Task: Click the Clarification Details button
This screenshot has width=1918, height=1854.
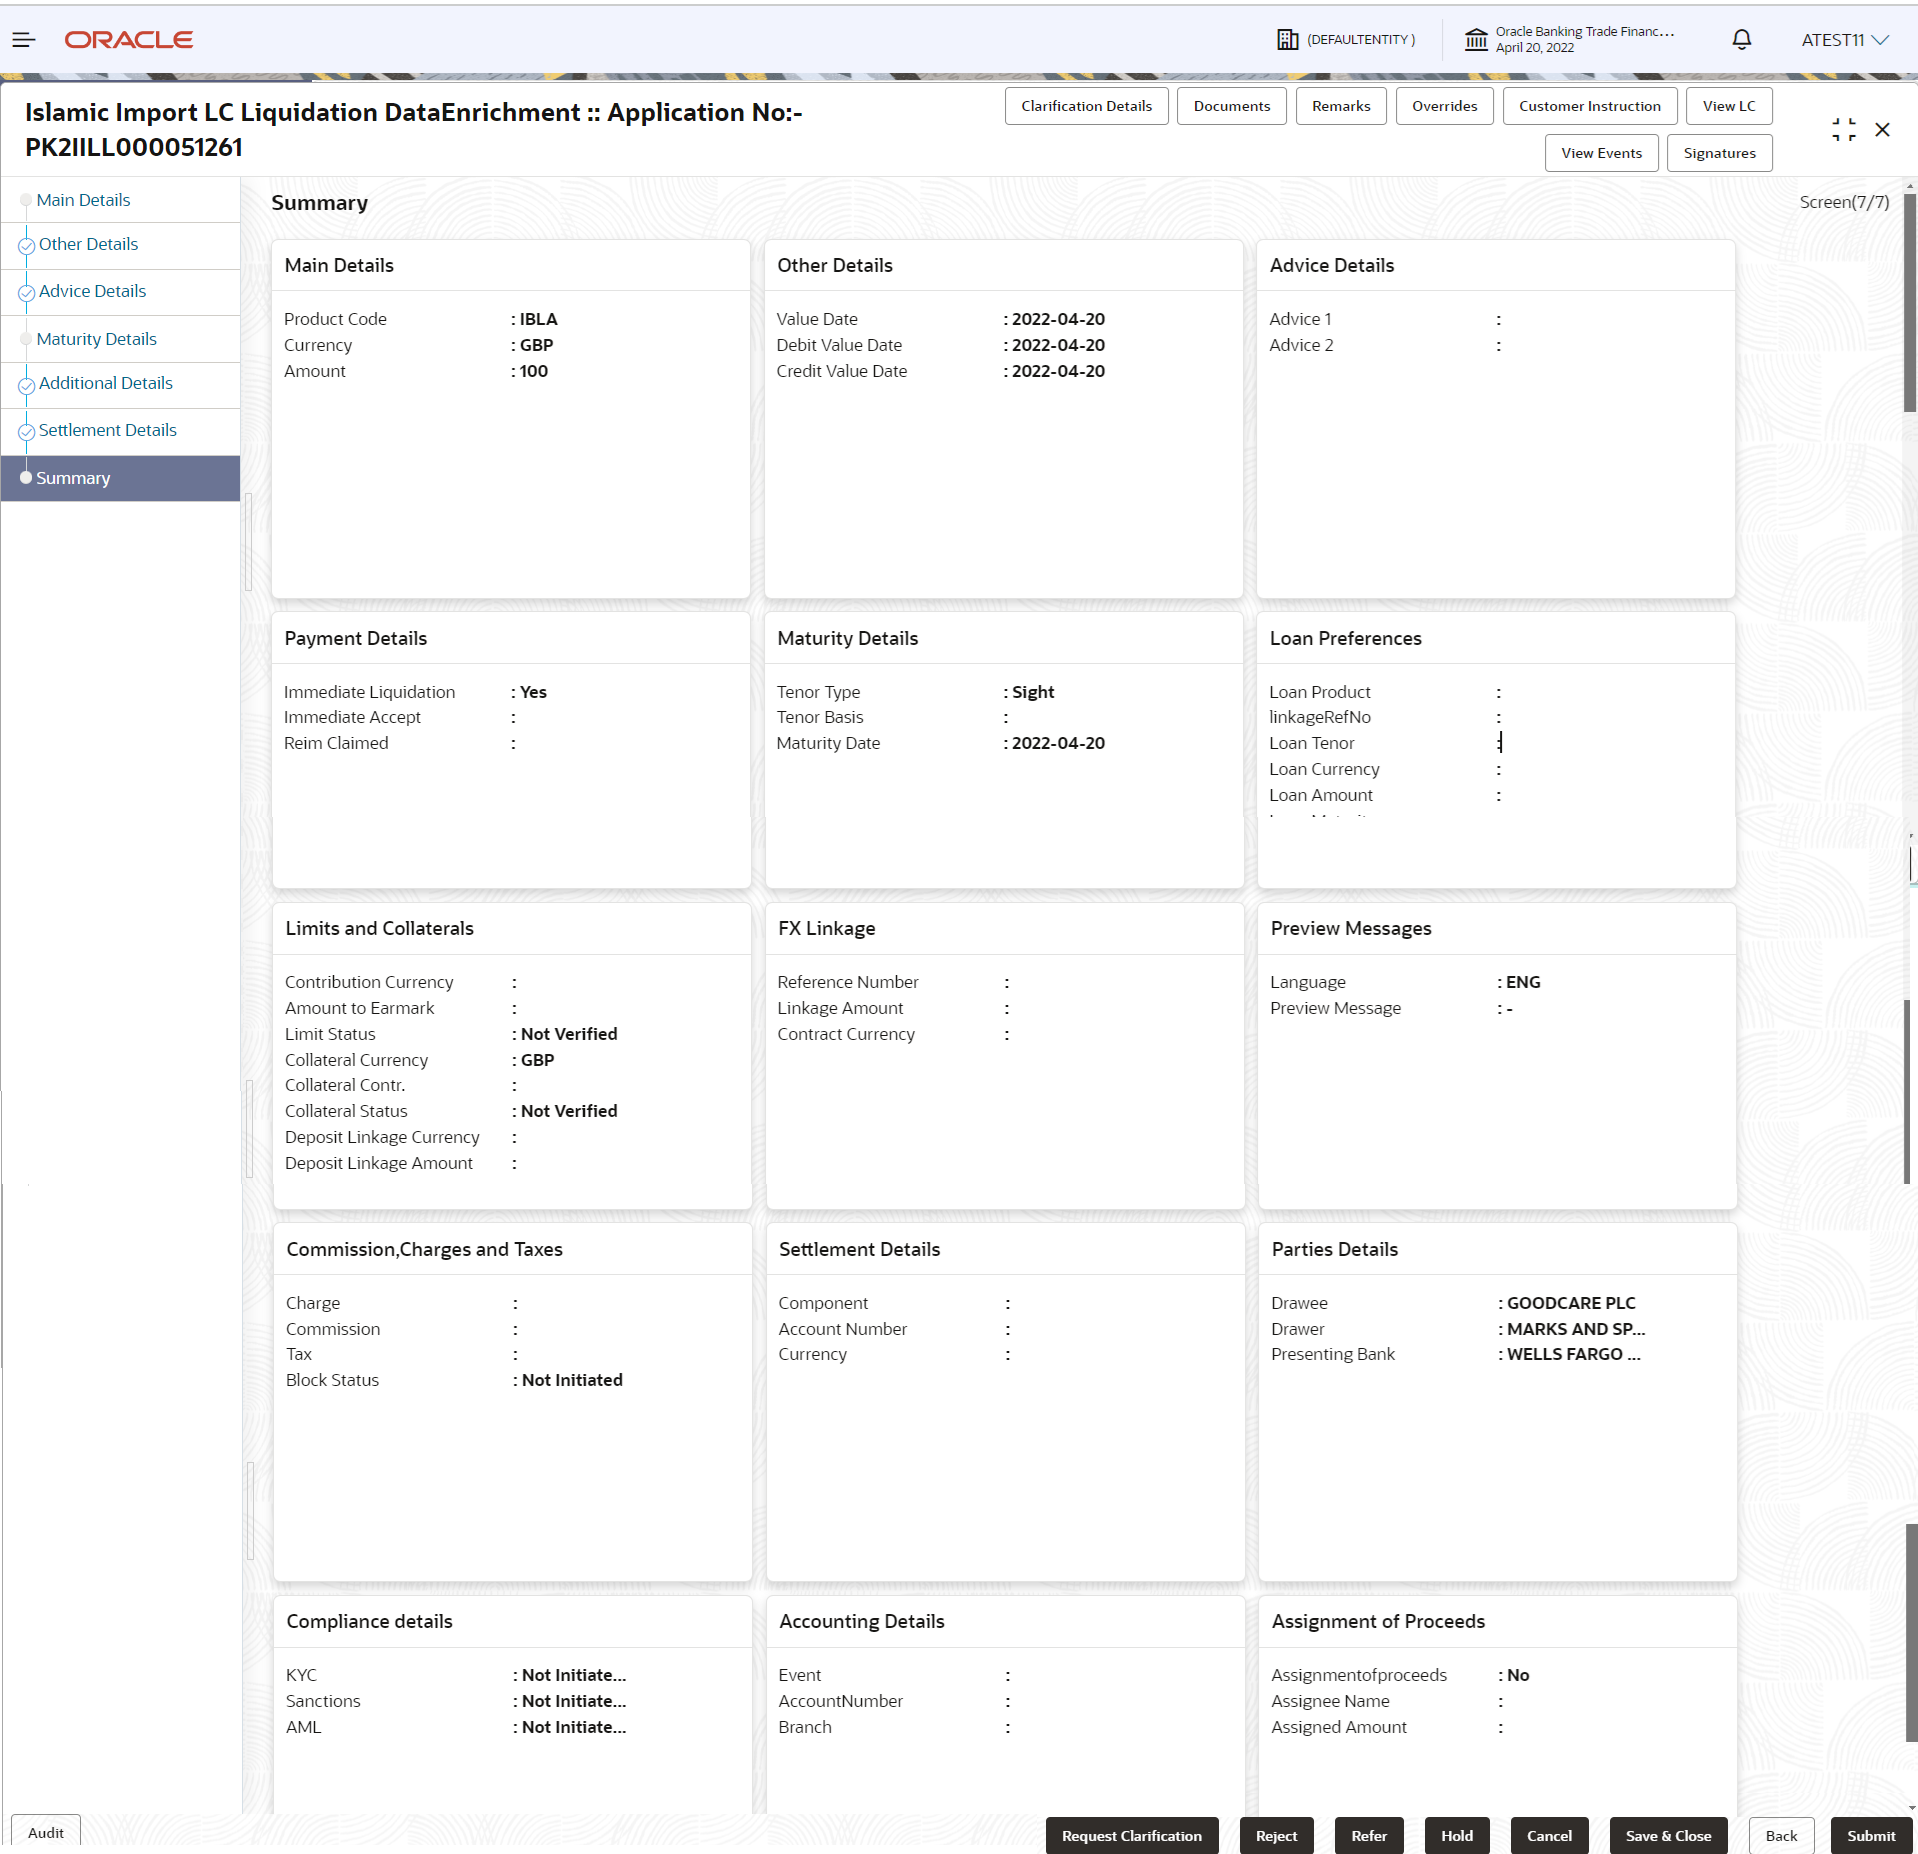Action: (1086, 106)
